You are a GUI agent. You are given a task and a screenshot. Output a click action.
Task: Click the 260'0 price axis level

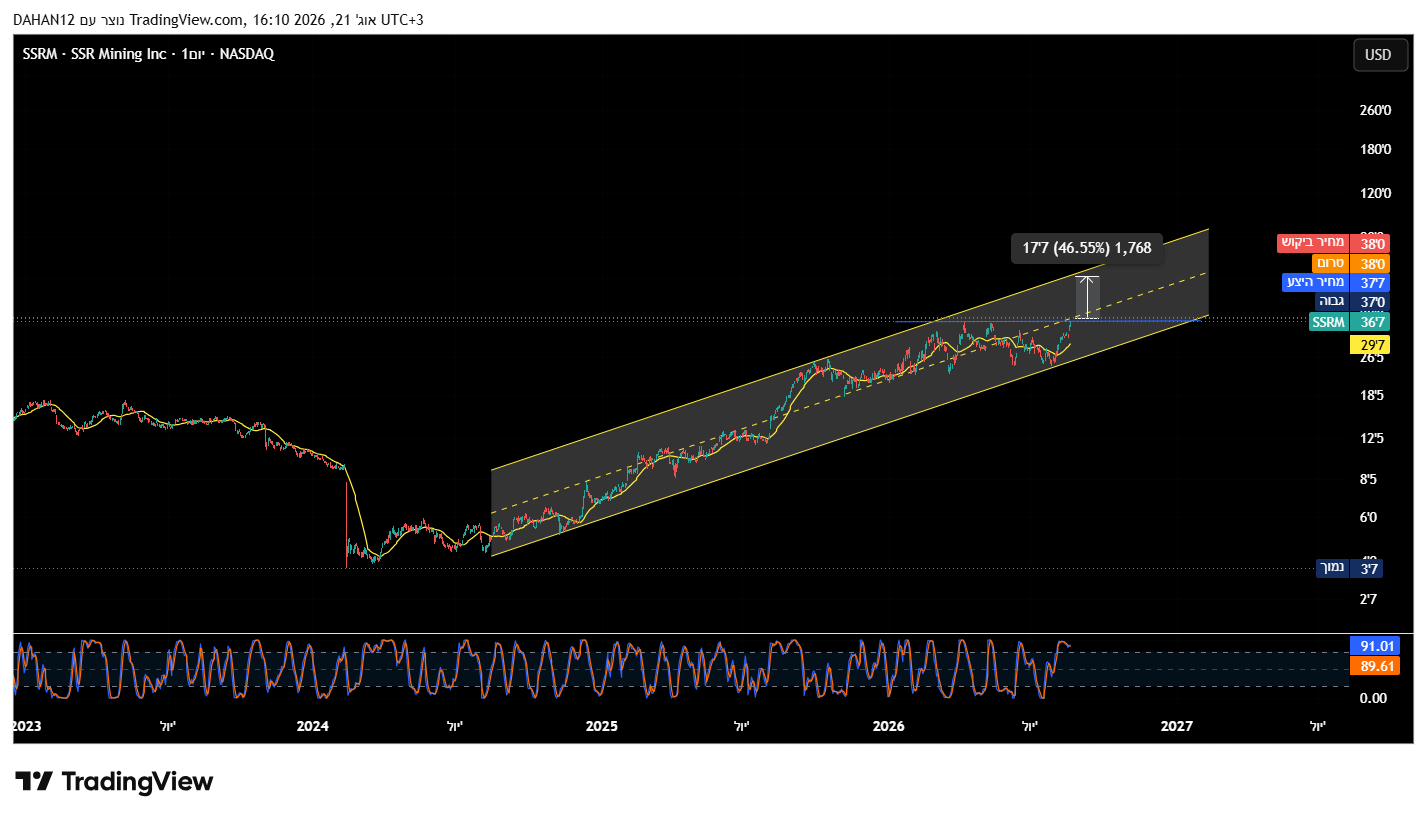[1375, 110]
